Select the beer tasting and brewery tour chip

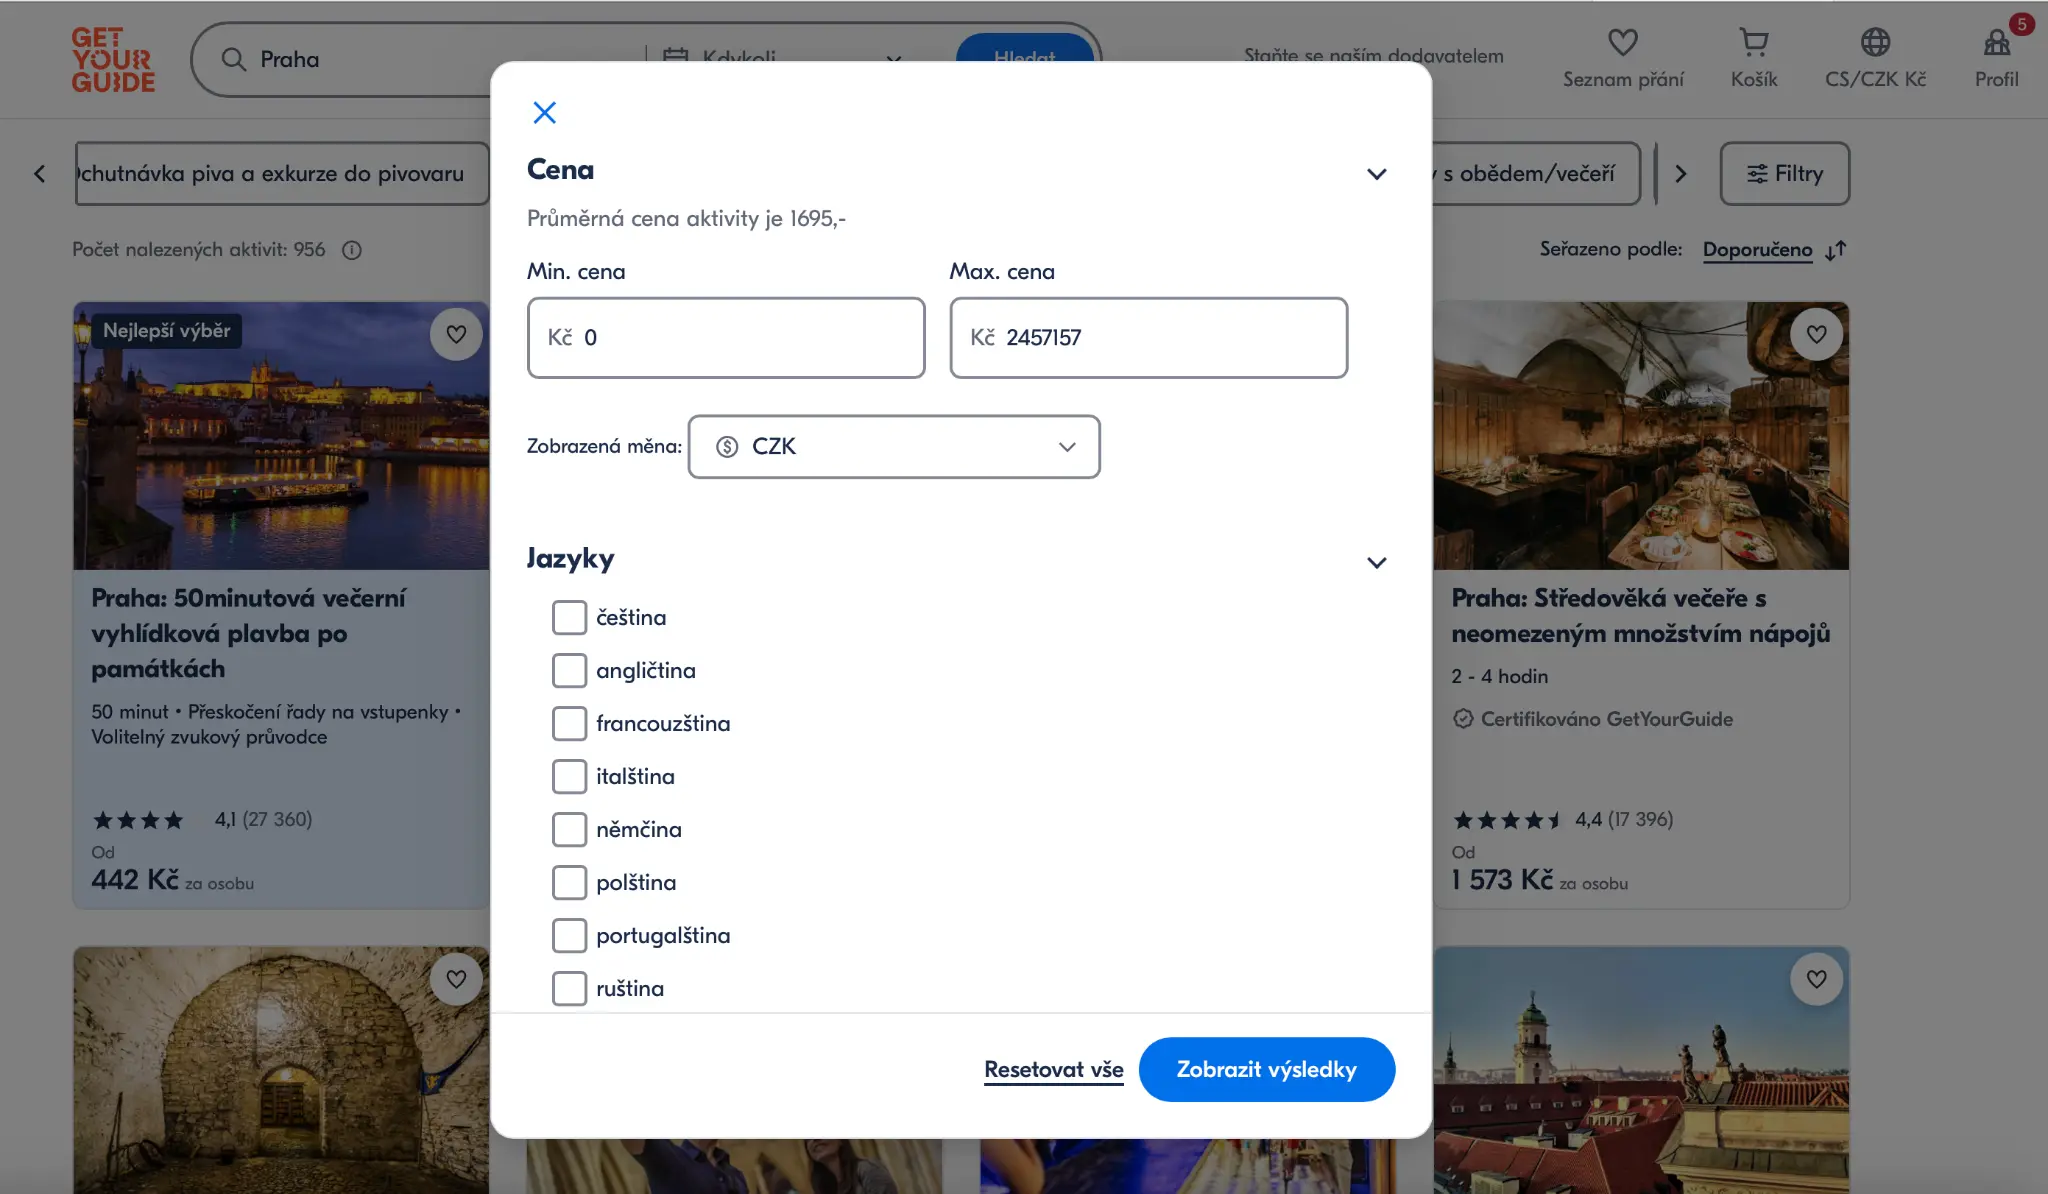click(282, 174)
